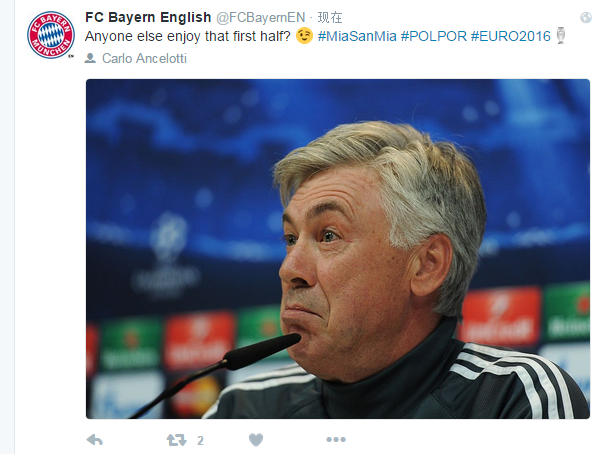Open the #EURO2016 hashtag link

pyautogui.click(x=511, y=36)
